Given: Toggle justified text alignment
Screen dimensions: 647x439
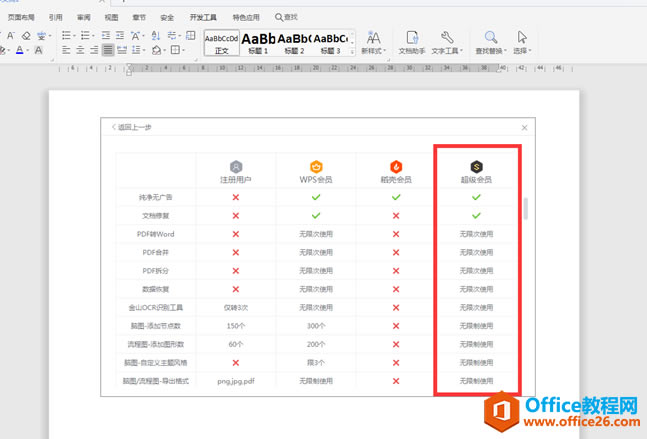Looking at the screenshot, I should [x=108, y=50].
